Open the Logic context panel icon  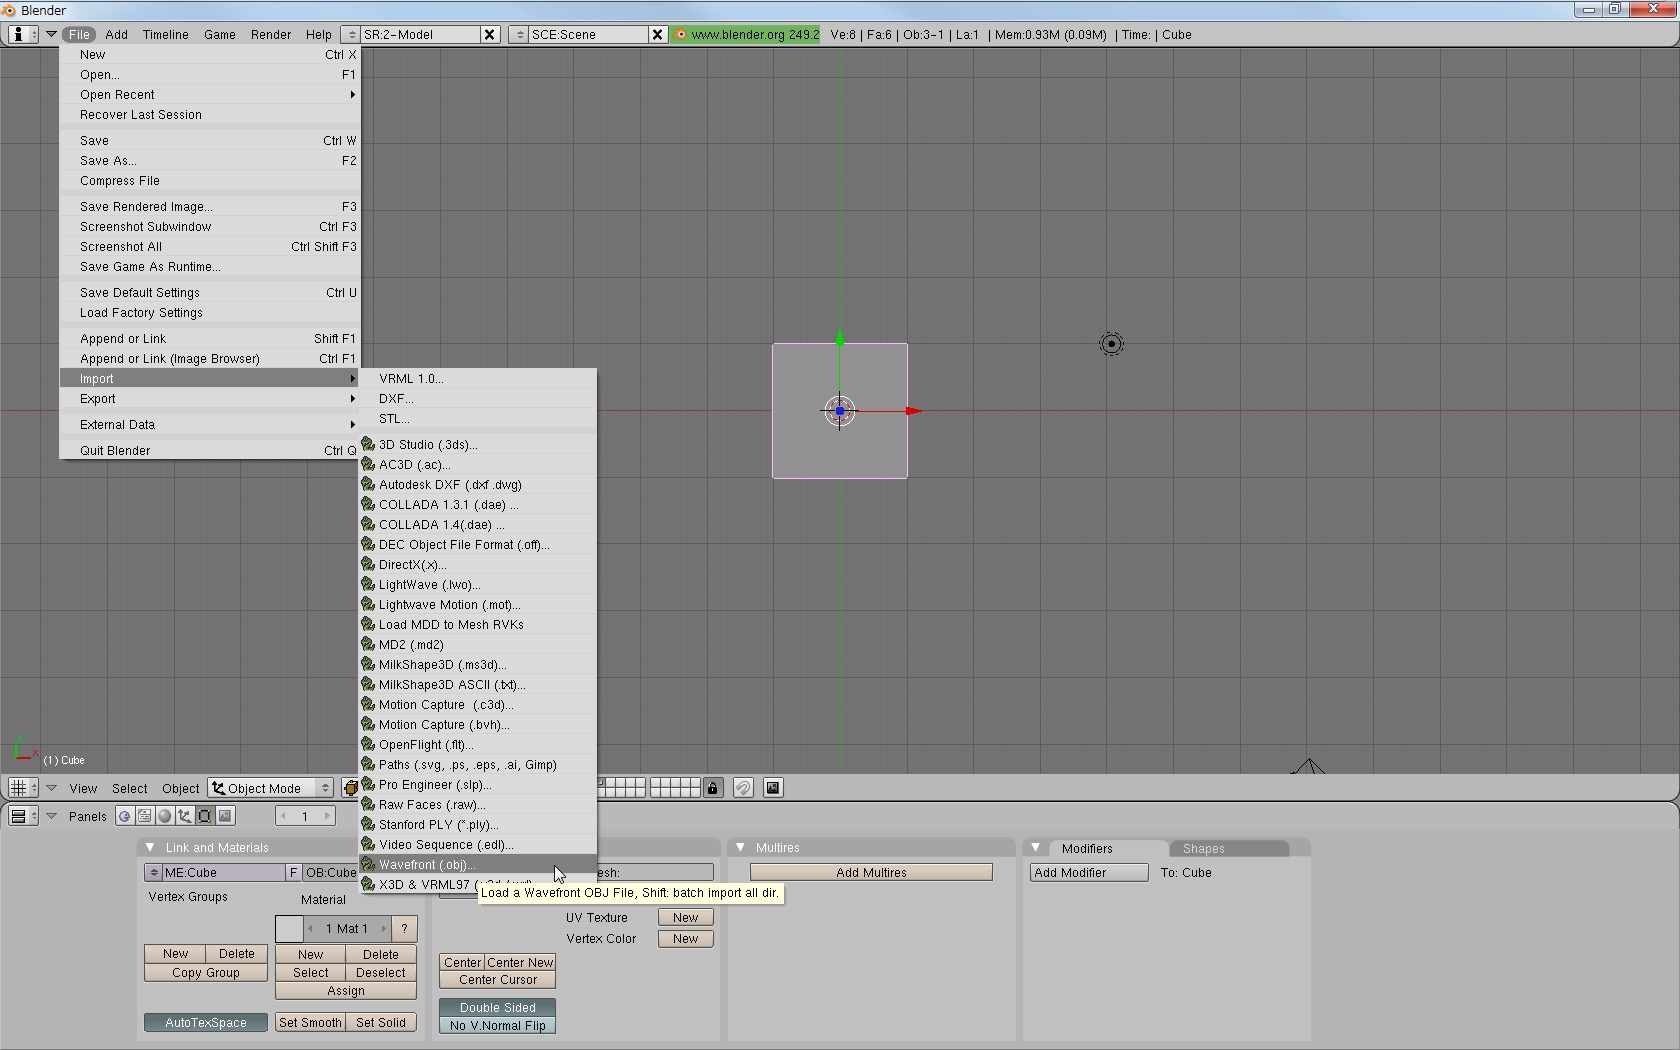(124, 816)
